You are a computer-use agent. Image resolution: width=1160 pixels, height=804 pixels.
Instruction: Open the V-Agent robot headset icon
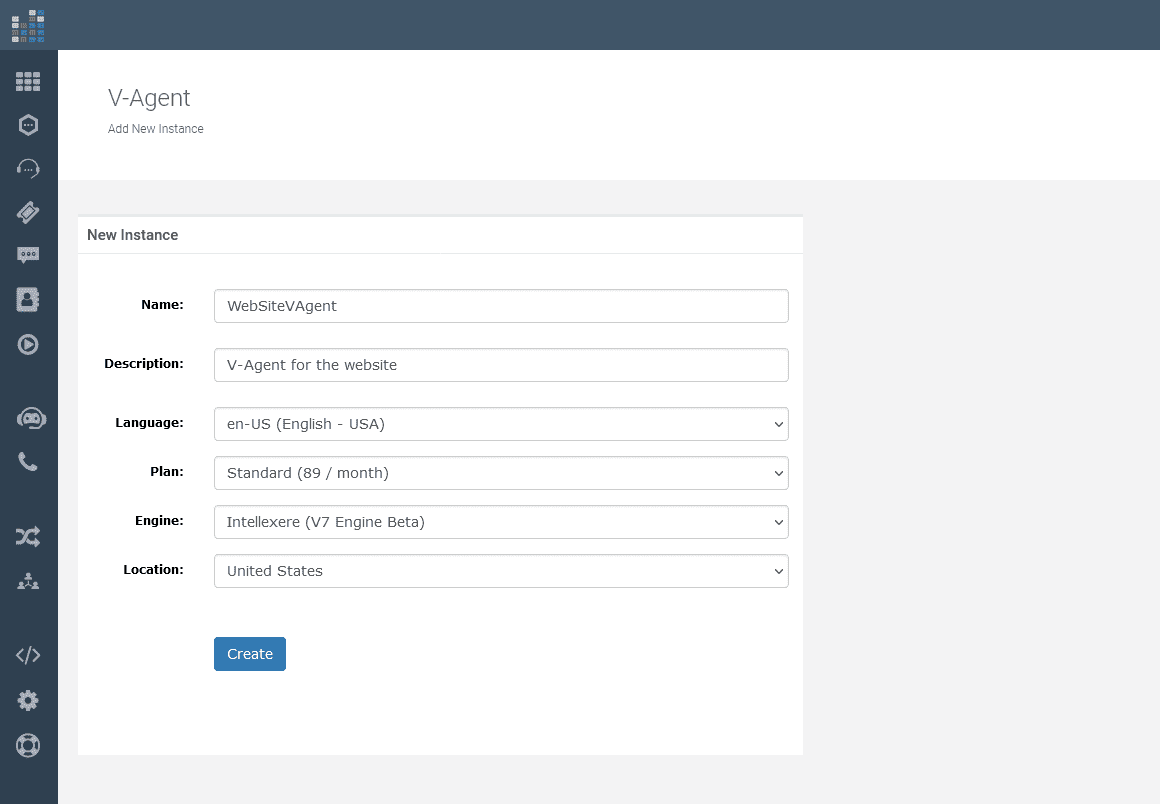(x=31, y=419)
